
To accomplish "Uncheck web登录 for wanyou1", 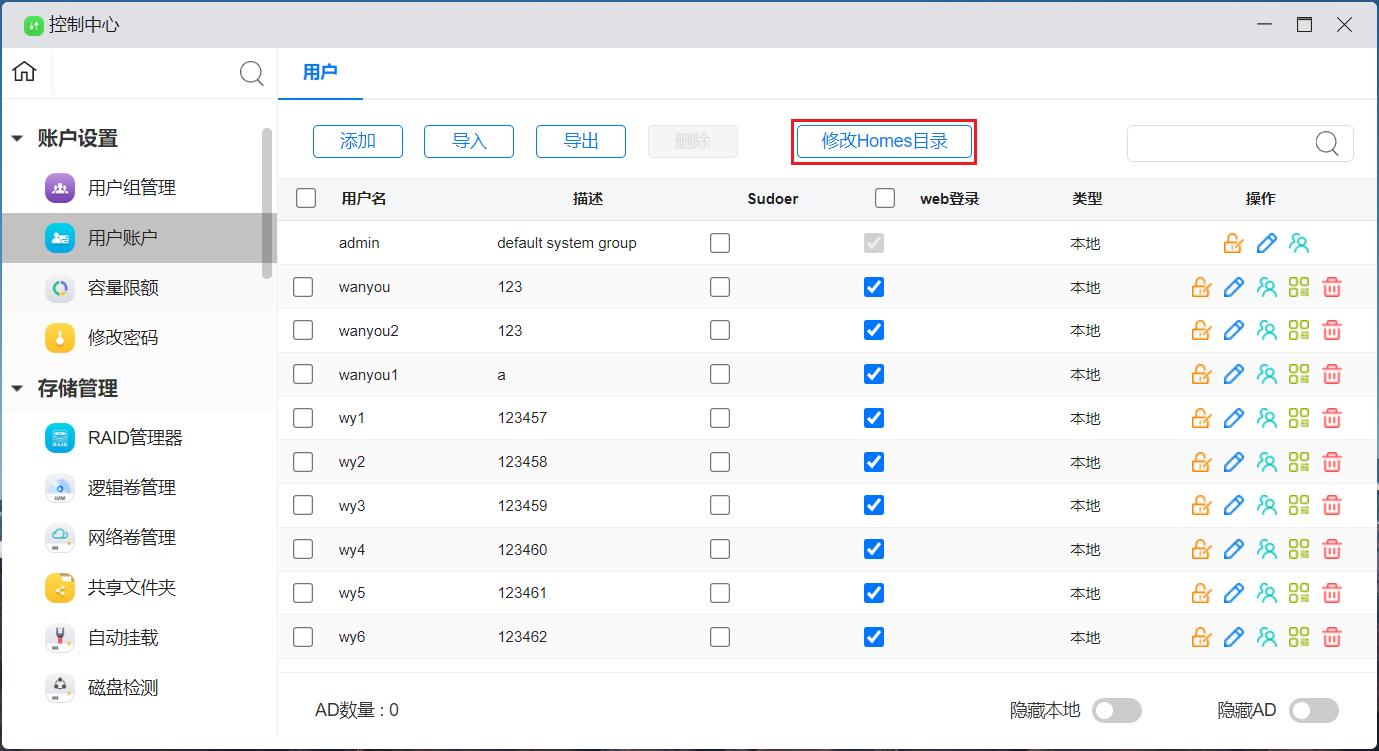I will [874, 374].
